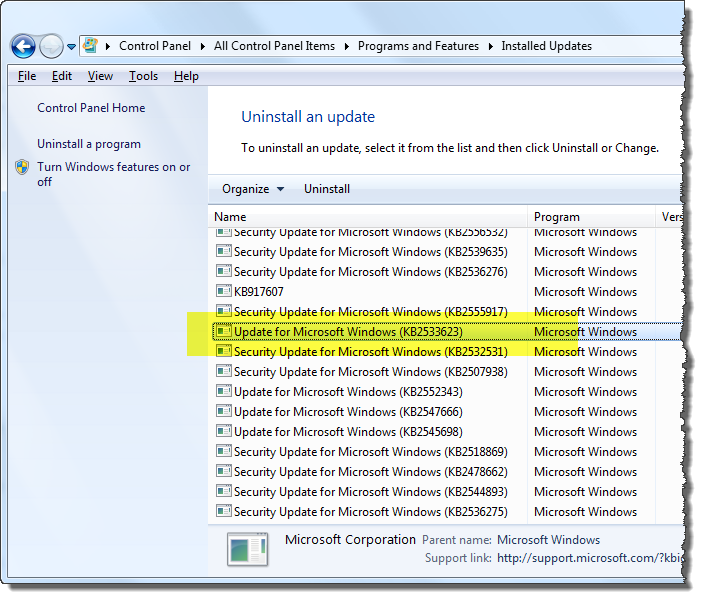
Task: Click the Uninstall toolbar button
Action: click(x=327, y=189)
